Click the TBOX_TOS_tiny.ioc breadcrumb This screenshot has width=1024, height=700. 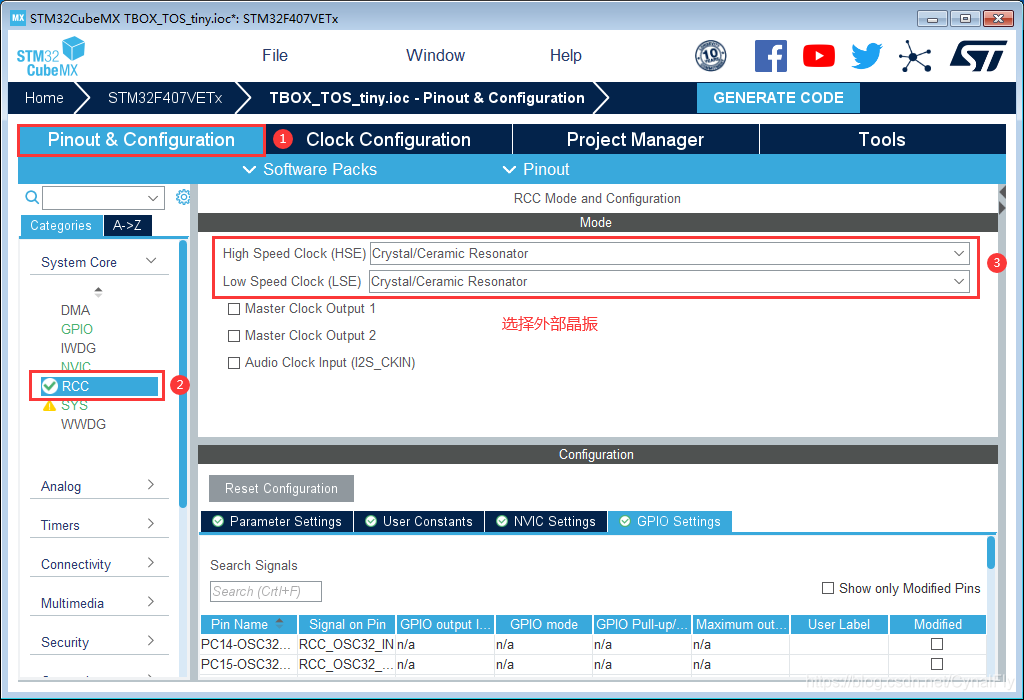pos(426,98)
